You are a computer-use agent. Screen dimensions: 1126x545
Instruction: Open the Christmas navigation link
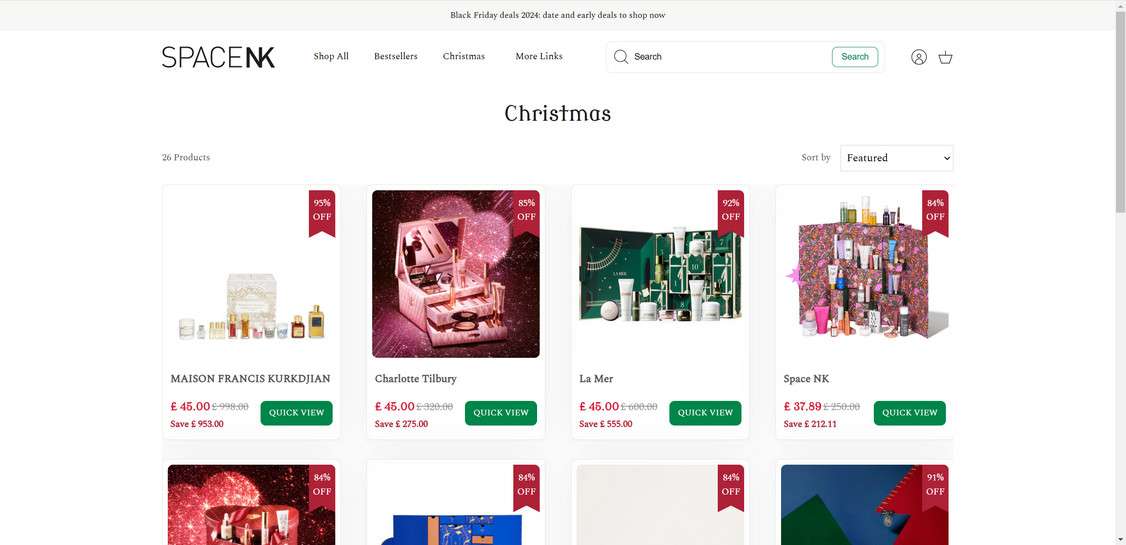pos(464,56)
